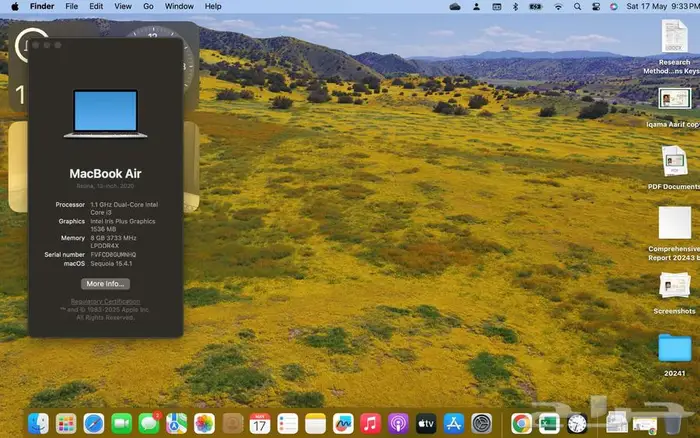Open the App Store in Dock
The image size is (700, 438).
pyautogui.click(x=454, y=423)
